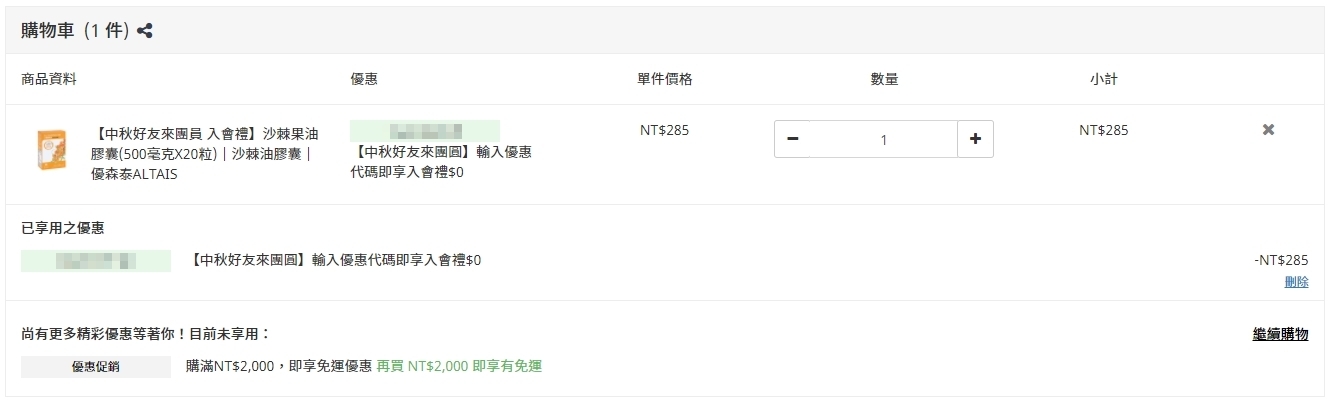Click the 單件價格 column header
This screenshot has height=404, width=1331.
664,79
